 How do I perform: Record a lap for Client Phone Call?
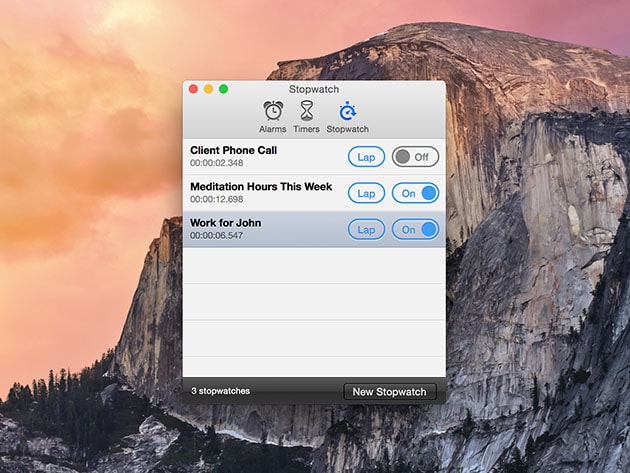click(x=366, y=157)
